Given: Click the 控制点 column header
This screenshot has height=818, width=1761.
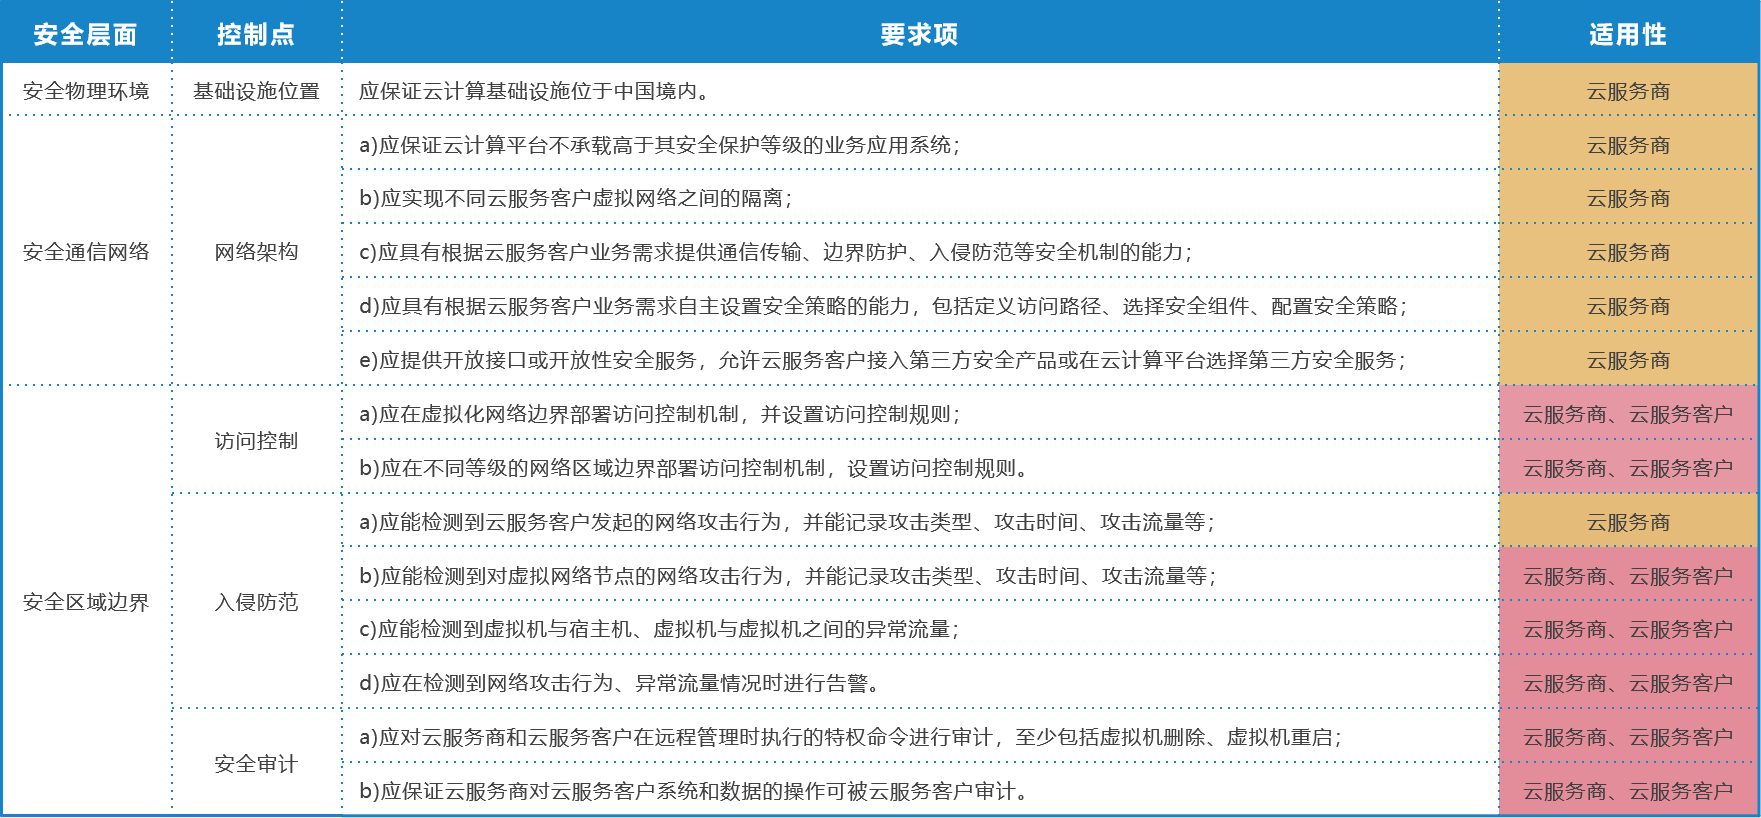Looking at the screenshot, I should tap(256, 34).
